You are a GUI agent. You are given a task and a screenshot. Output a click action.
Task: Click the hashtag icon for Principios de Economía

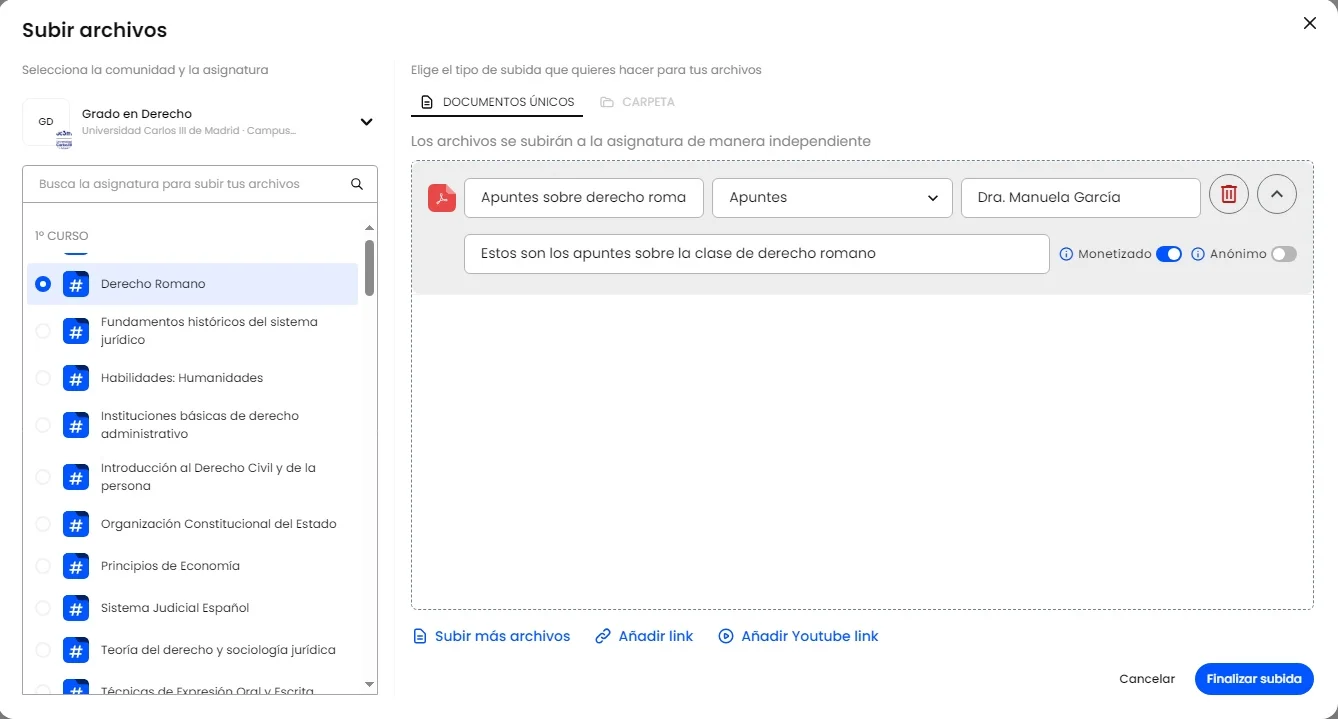[x=76, y=566]
